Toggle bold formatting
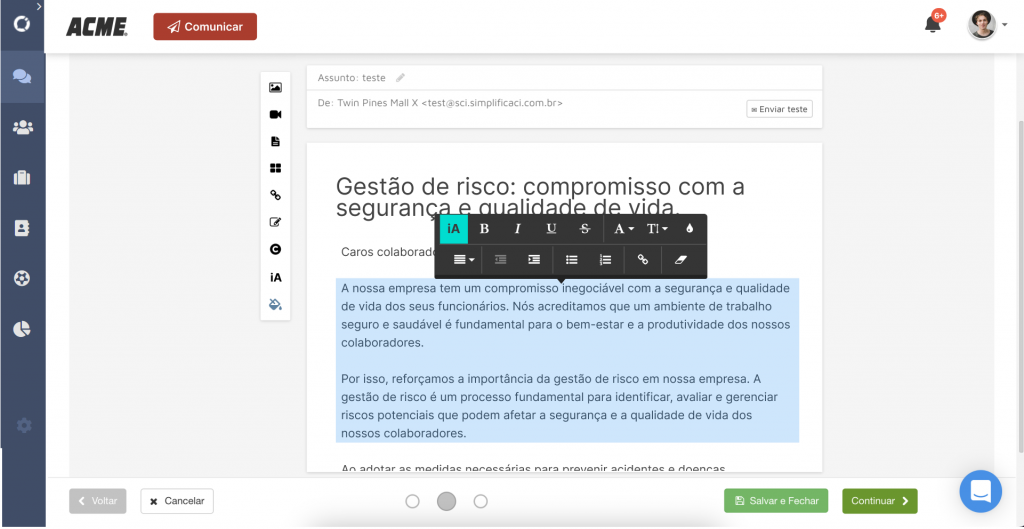Screen dimensions: 1024x529 (x=484, y=229)
